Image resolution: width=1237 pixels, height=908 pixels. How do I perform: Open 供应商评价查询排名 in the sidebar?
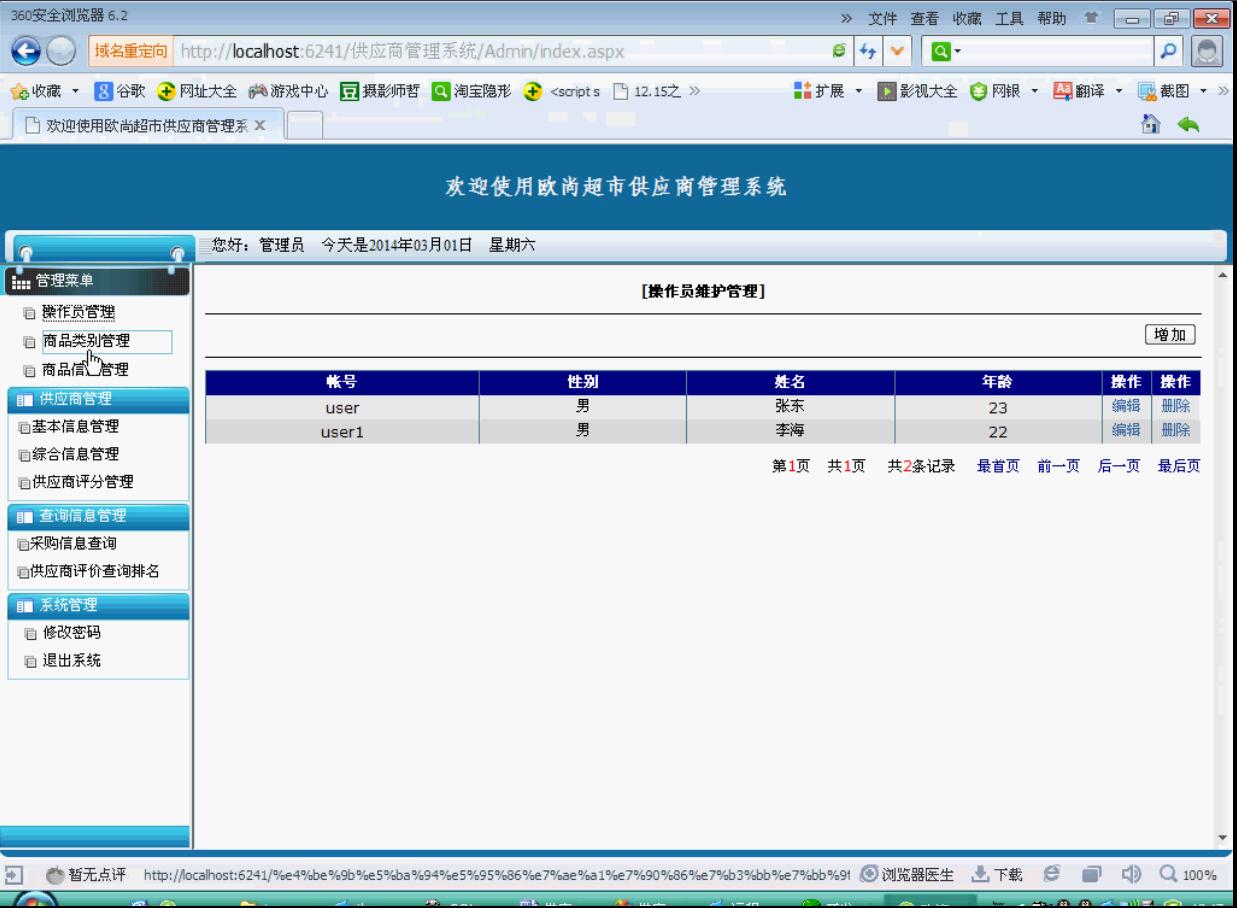96,572
